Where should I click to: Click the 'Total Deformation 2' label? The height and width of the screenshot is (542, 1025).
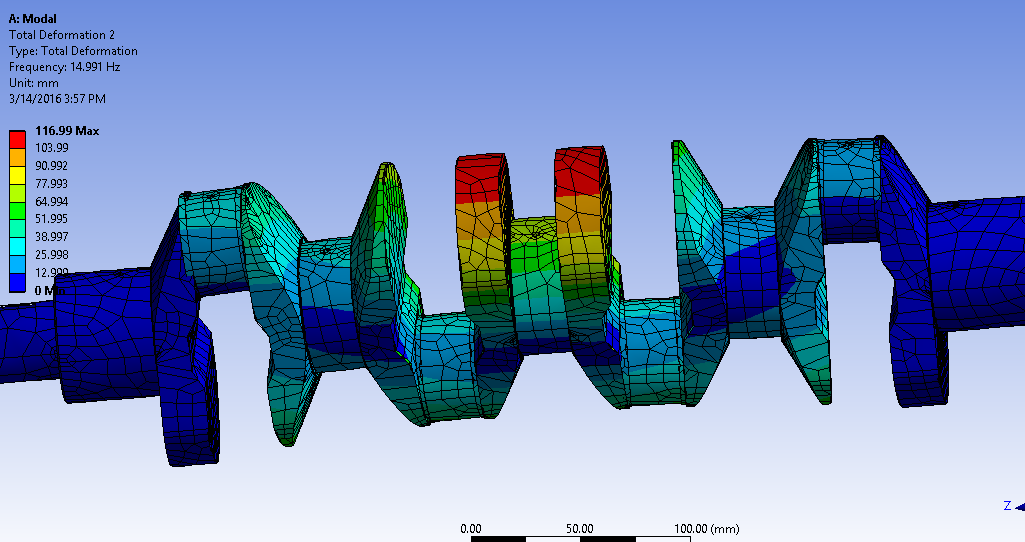point(61,35)
